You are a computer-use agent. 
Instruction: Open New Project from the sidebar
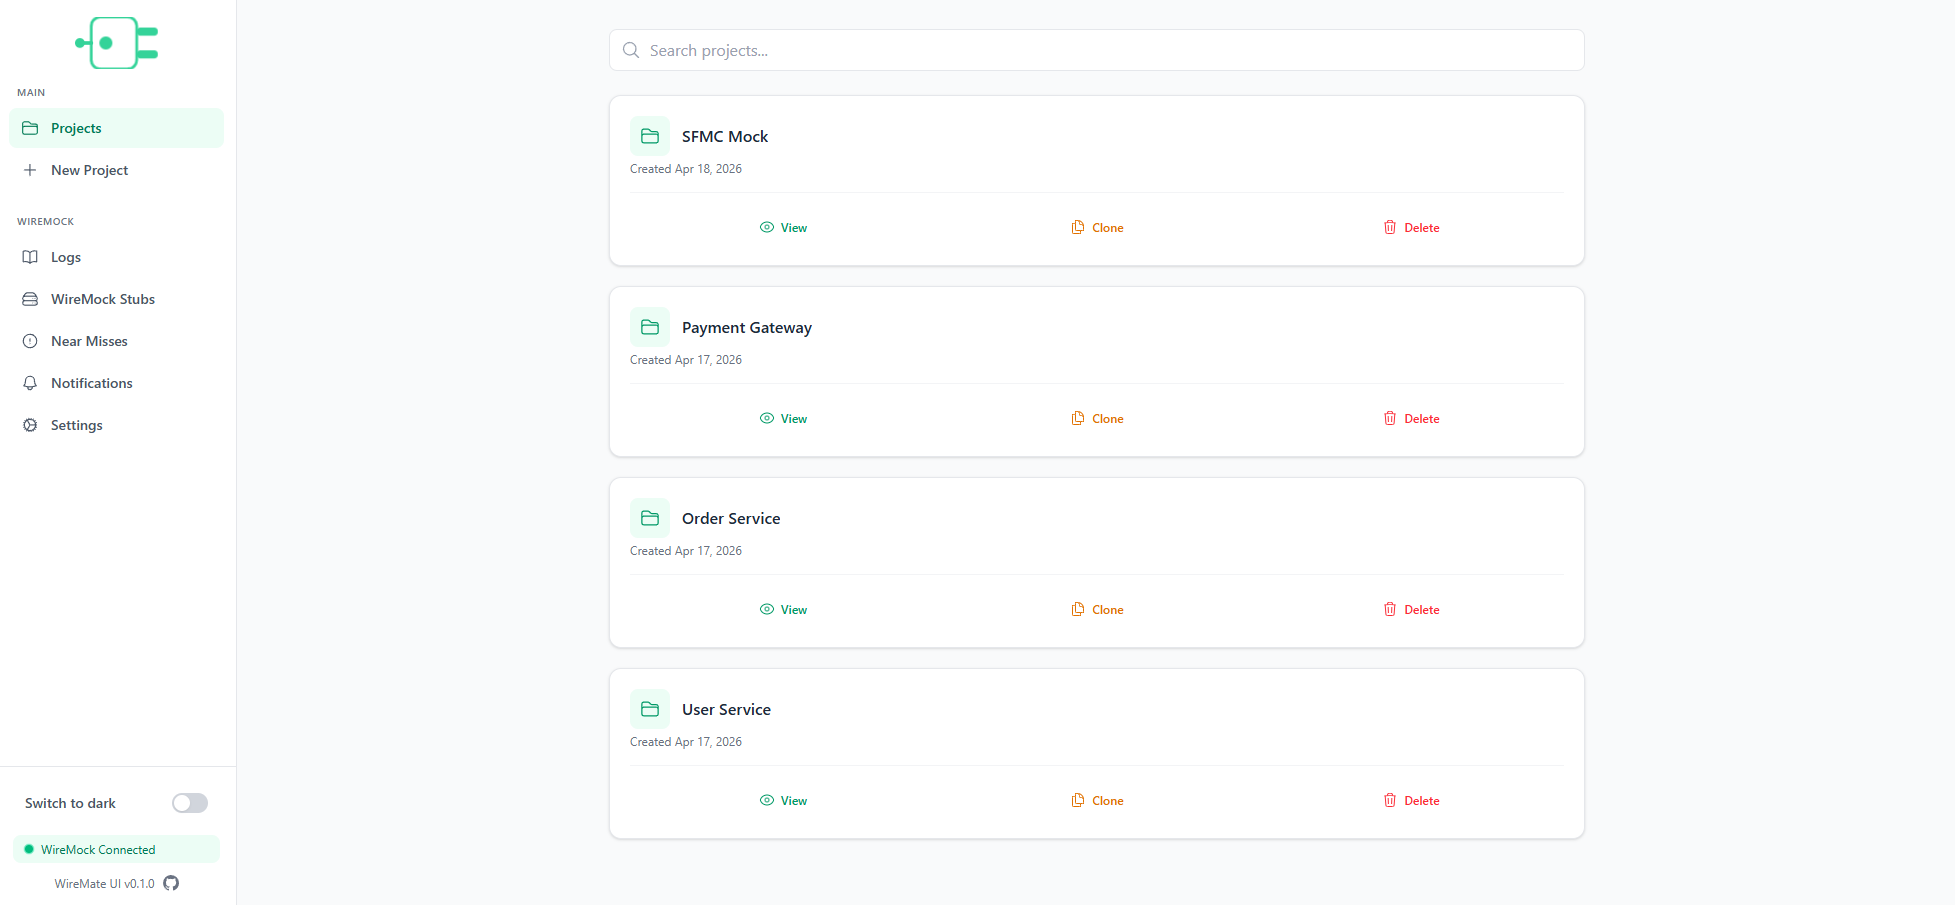116,170
